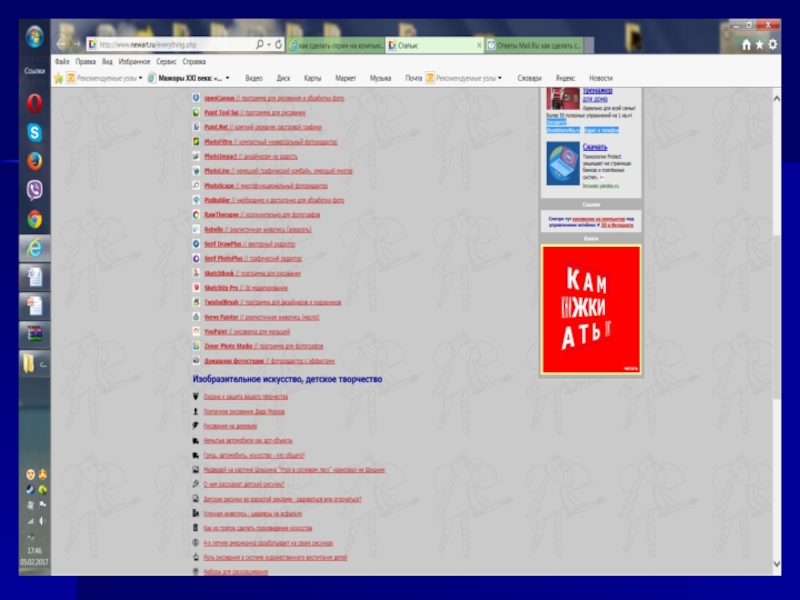The image size is (800, 600).
Task: Click 'Словари' favorites bar link
Action: (x=529, y=78)
